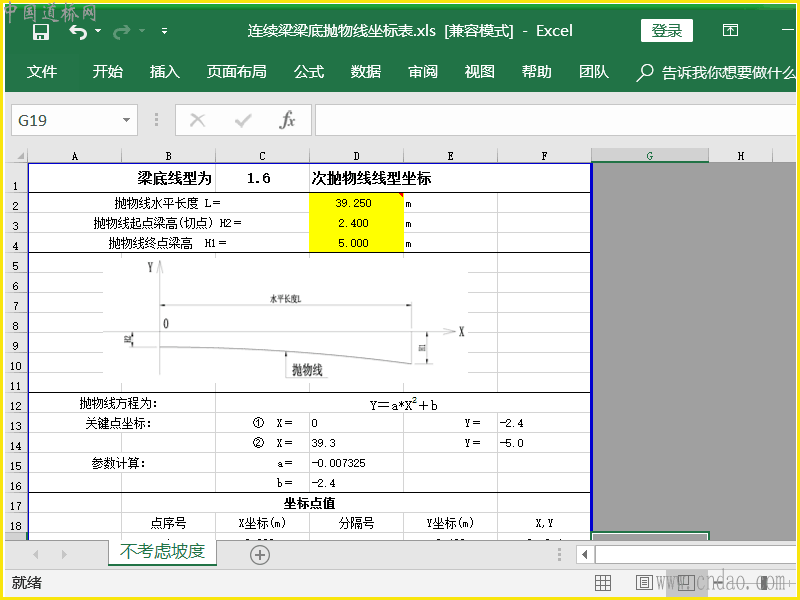Click the 点序号 column header cell

click(x=168, y=523)
